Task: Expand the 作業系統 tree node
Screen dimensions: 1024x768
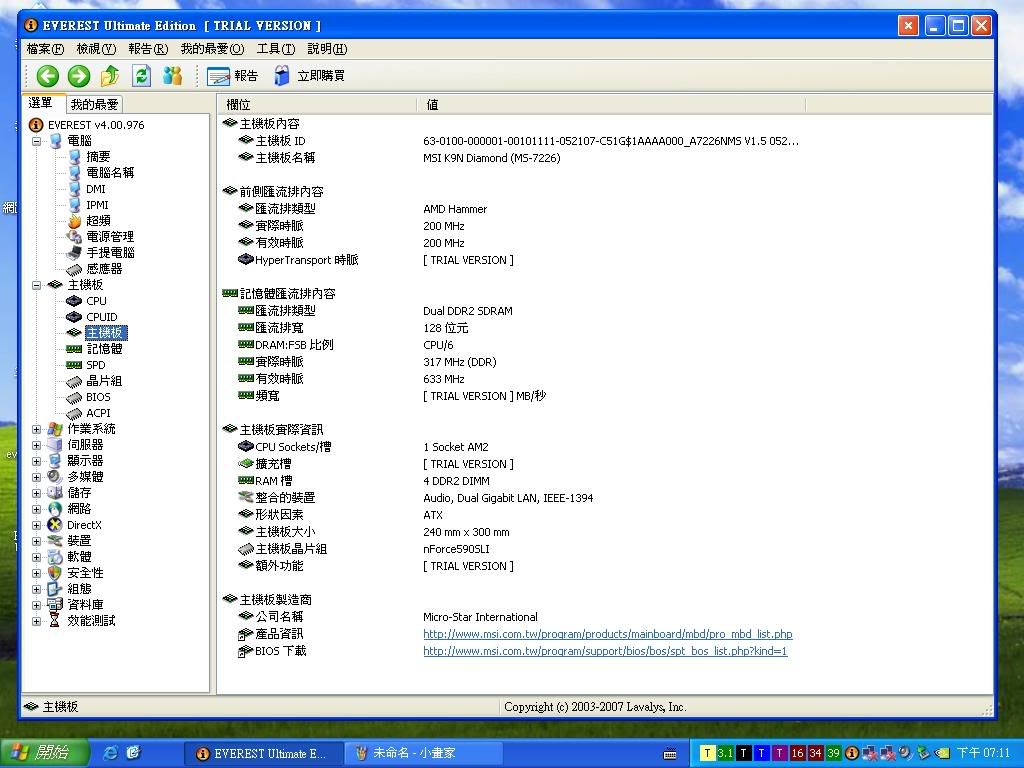Action: (x=37, y=429)
